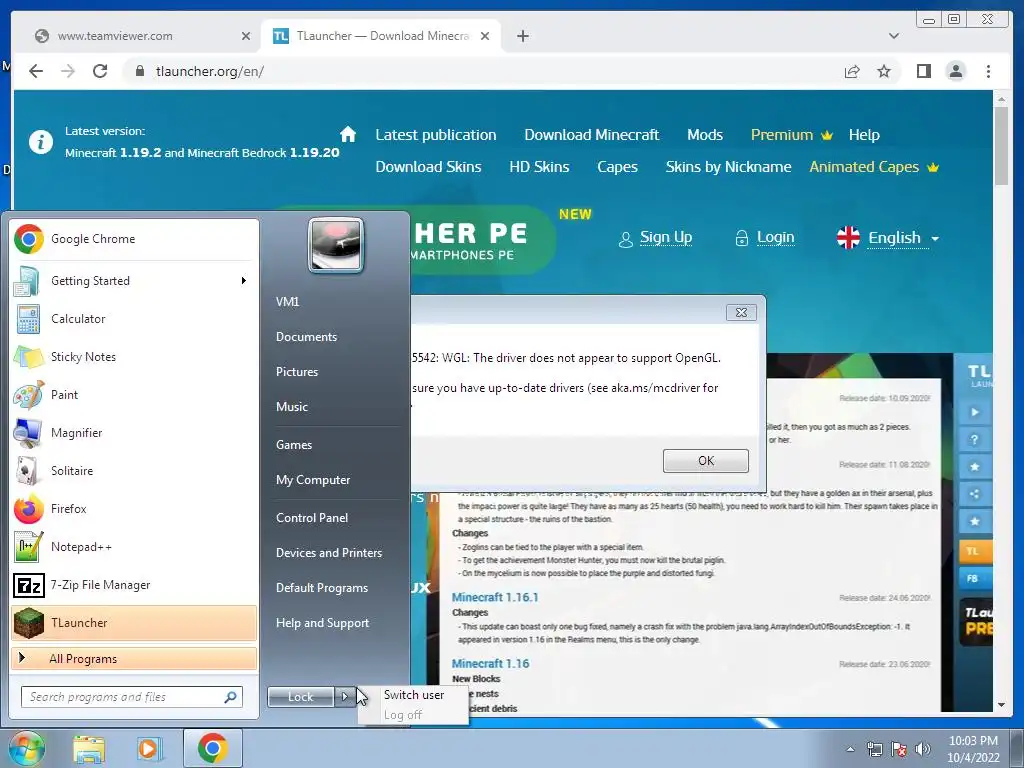Click the Lock button
The width and height of the screenshot is (1024, 768).
[300, 697]
